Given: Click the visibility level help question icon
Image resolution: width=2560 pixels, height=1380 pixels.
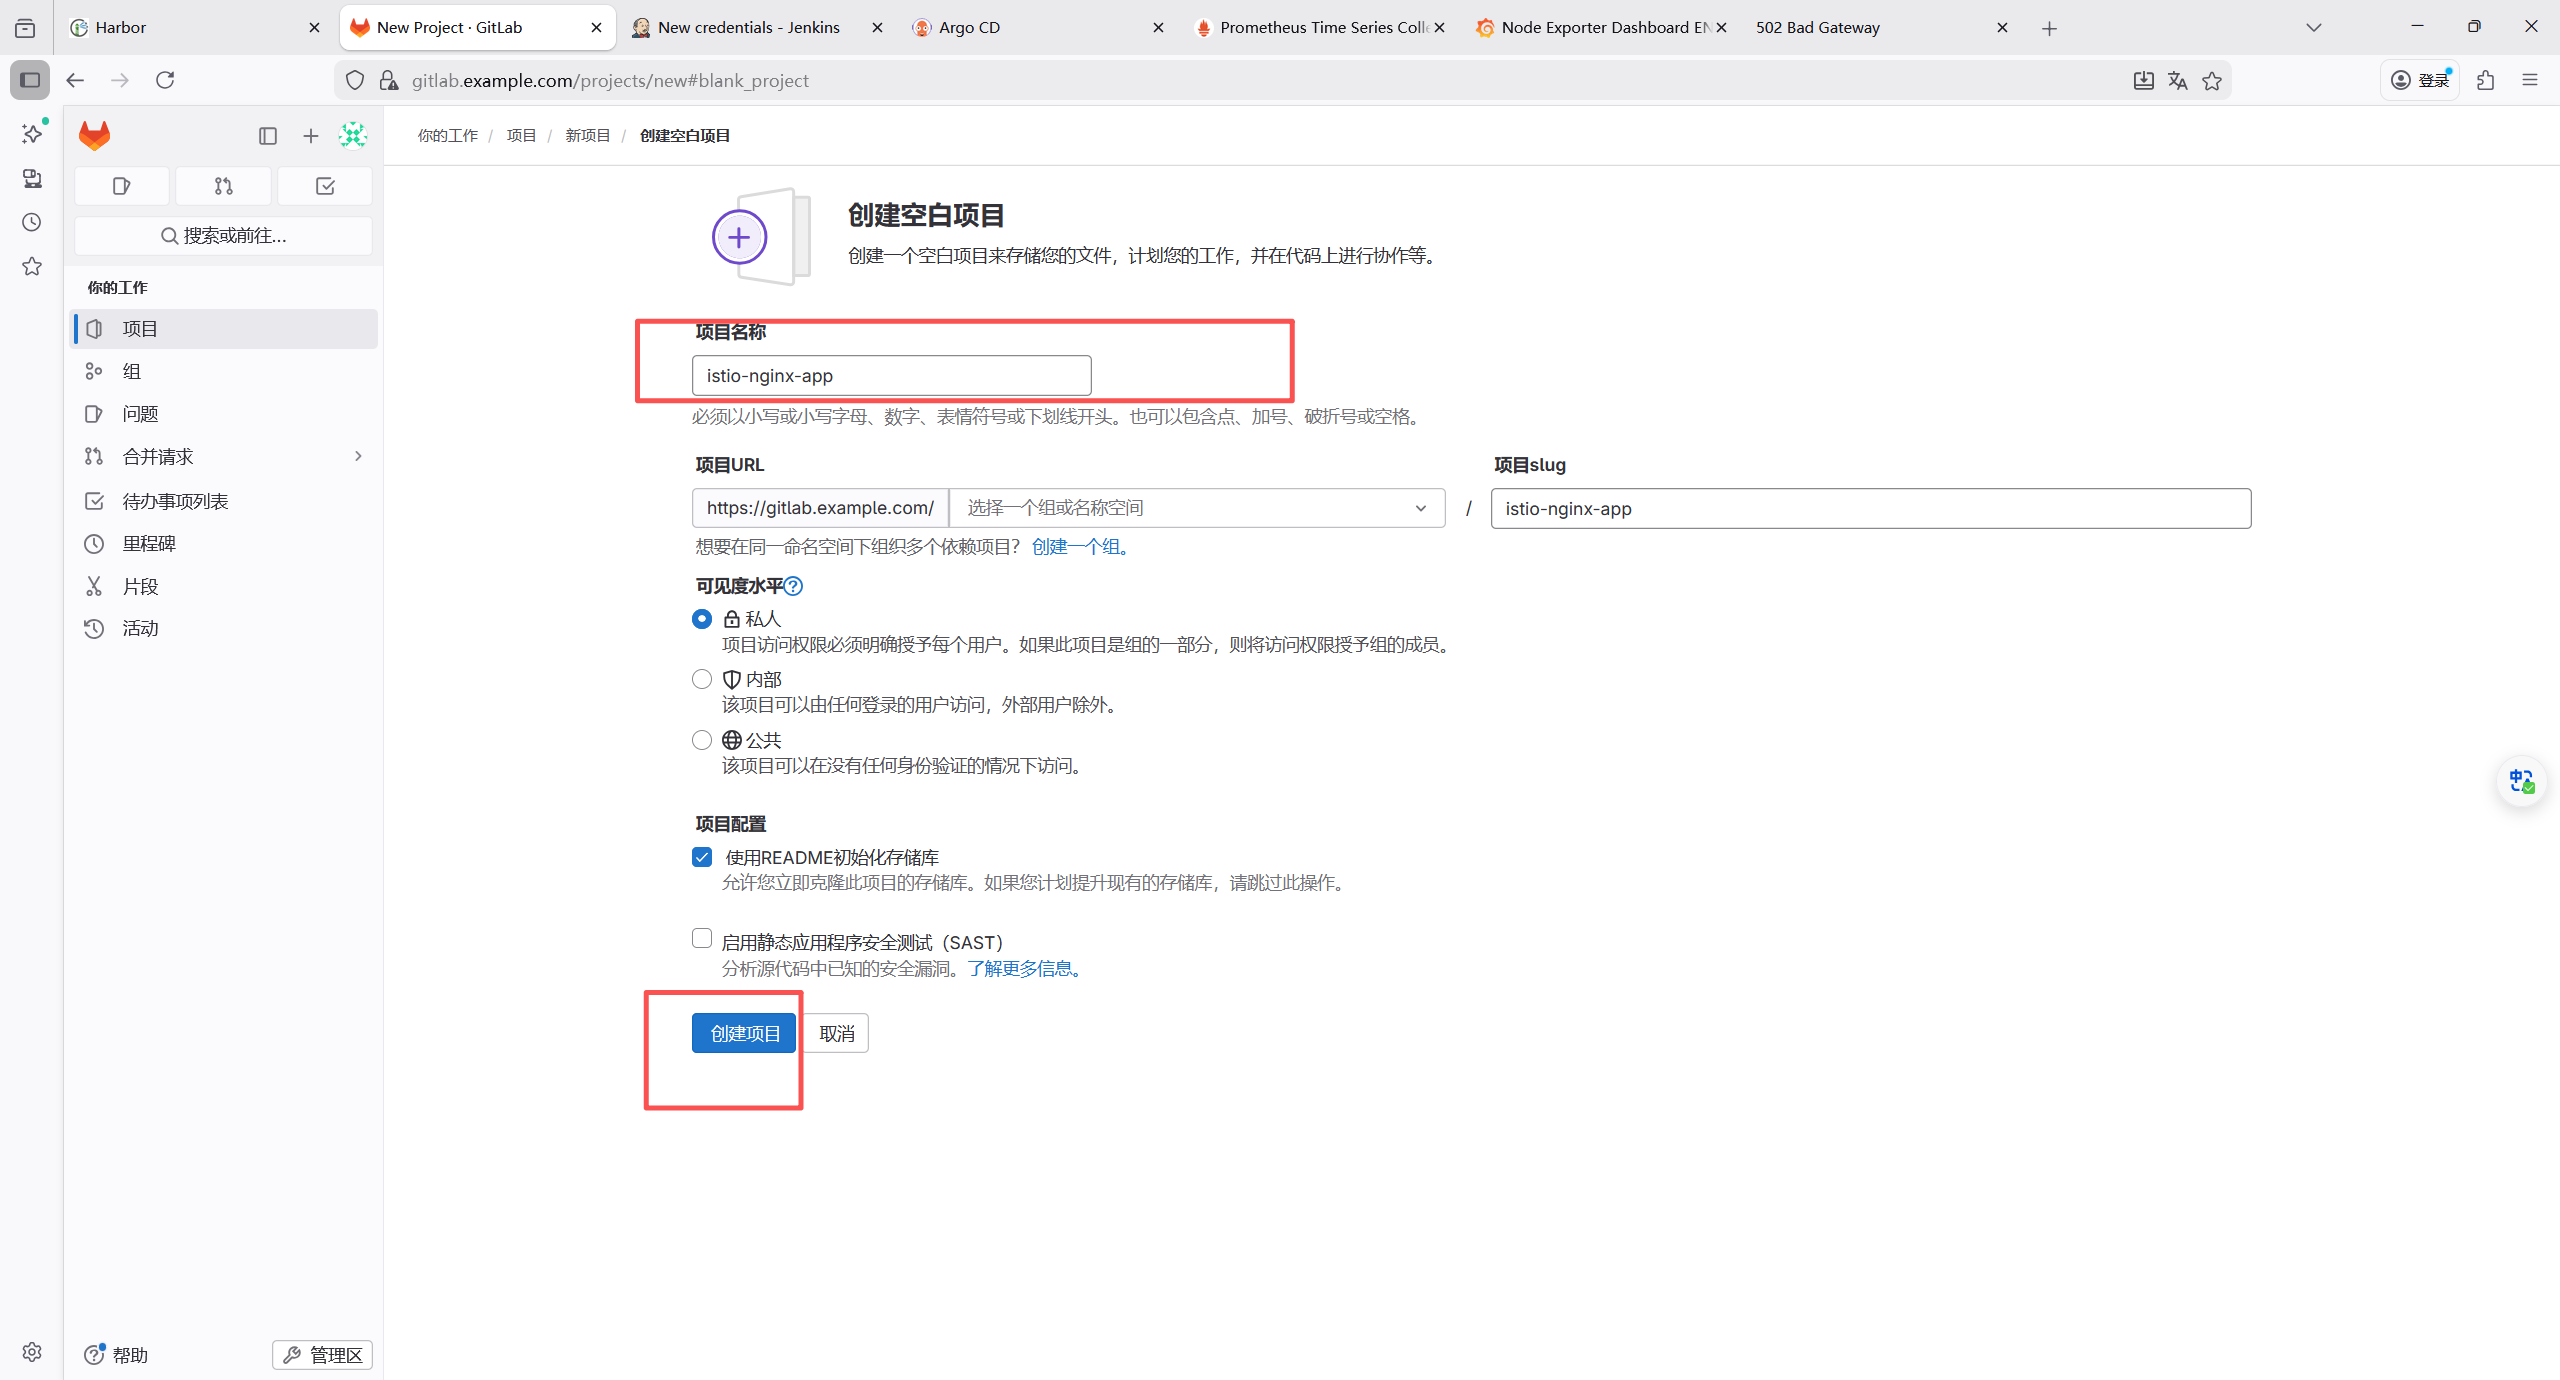Looking at the screenshot, I should [794, 586].
